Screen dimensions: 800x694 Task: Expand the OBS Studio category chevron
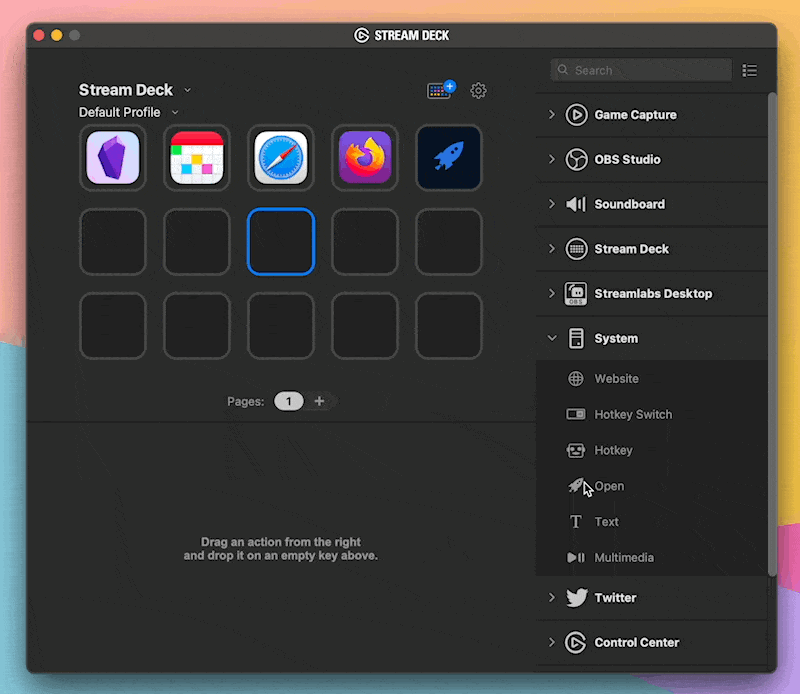click(552, 159)
